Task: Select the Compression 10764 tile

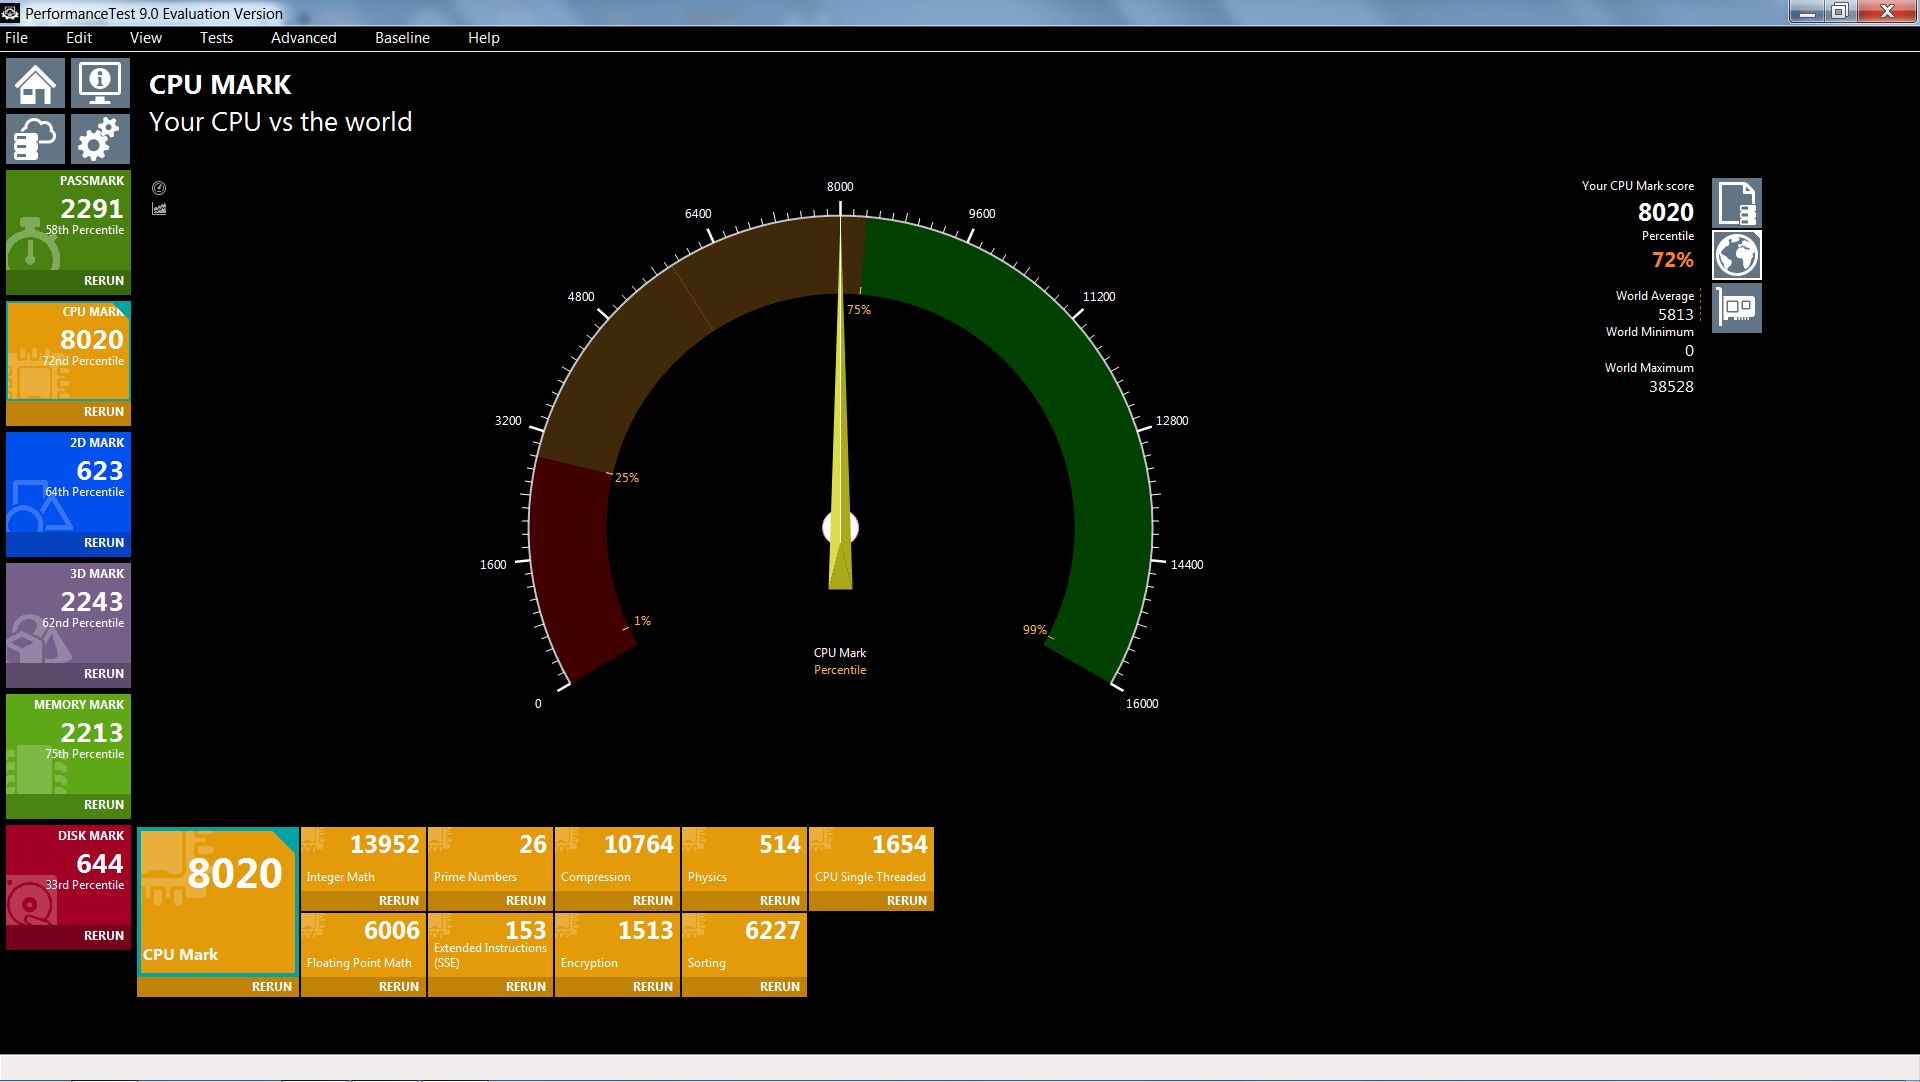Action: point(617,859)
